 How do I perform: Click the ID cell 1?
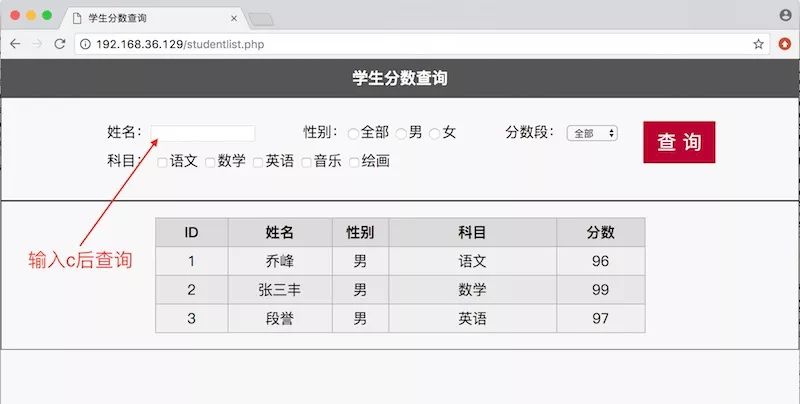coord(192,261)
